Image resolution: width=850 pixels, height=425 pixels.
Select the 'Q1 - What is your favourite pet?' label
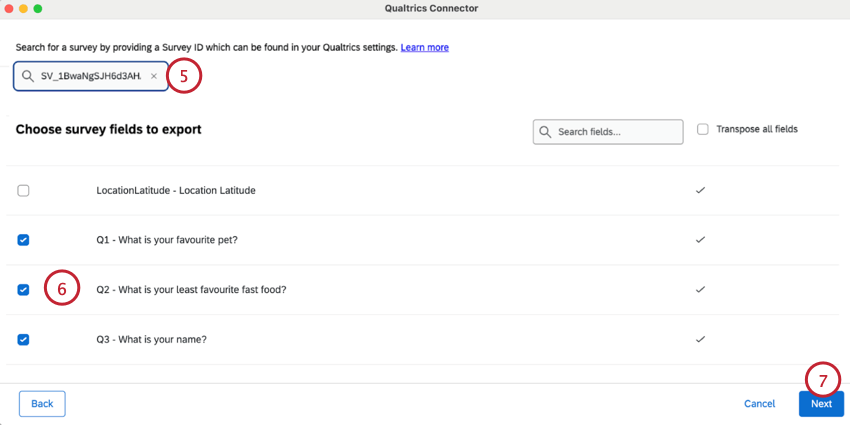(x=167, y=240)
